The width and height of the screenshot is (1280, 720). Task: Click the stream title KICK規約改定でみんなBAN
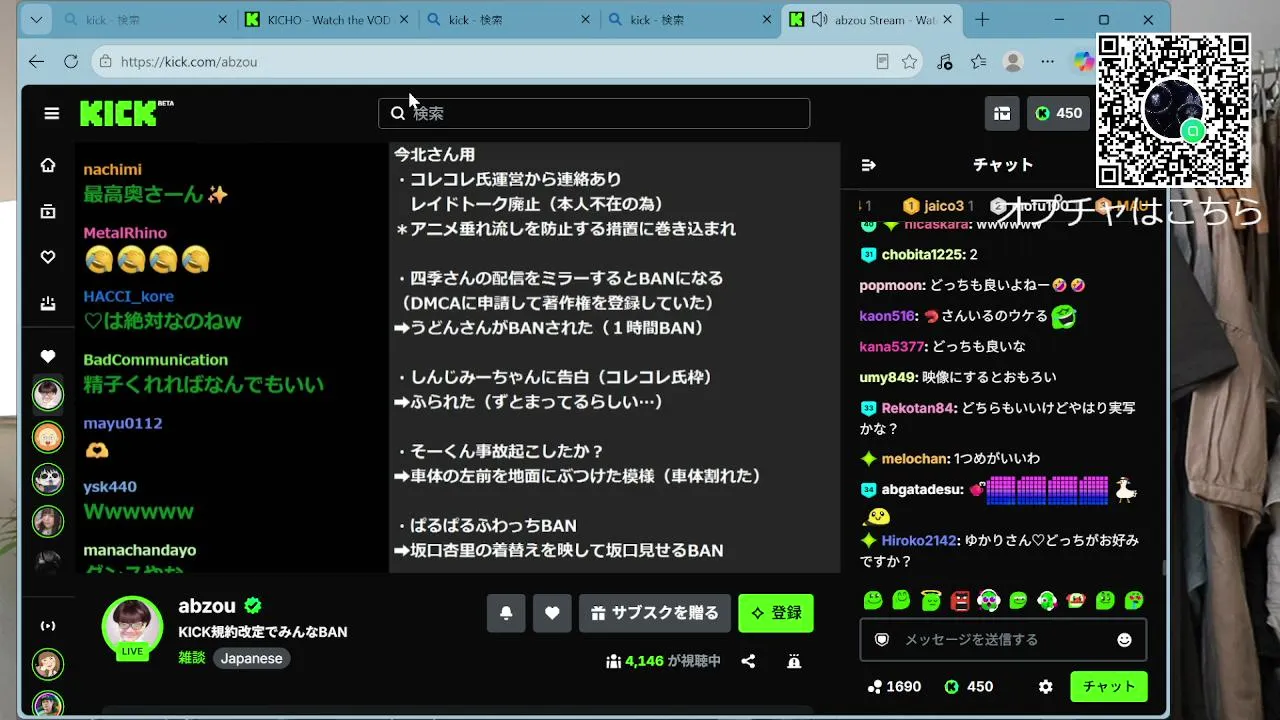263,632
